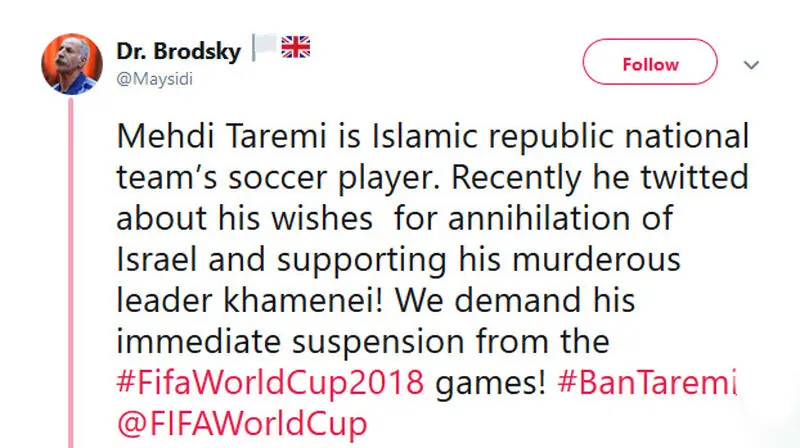
Task: Click the UK flag emoji icon
Action: [x=296, y=47]
